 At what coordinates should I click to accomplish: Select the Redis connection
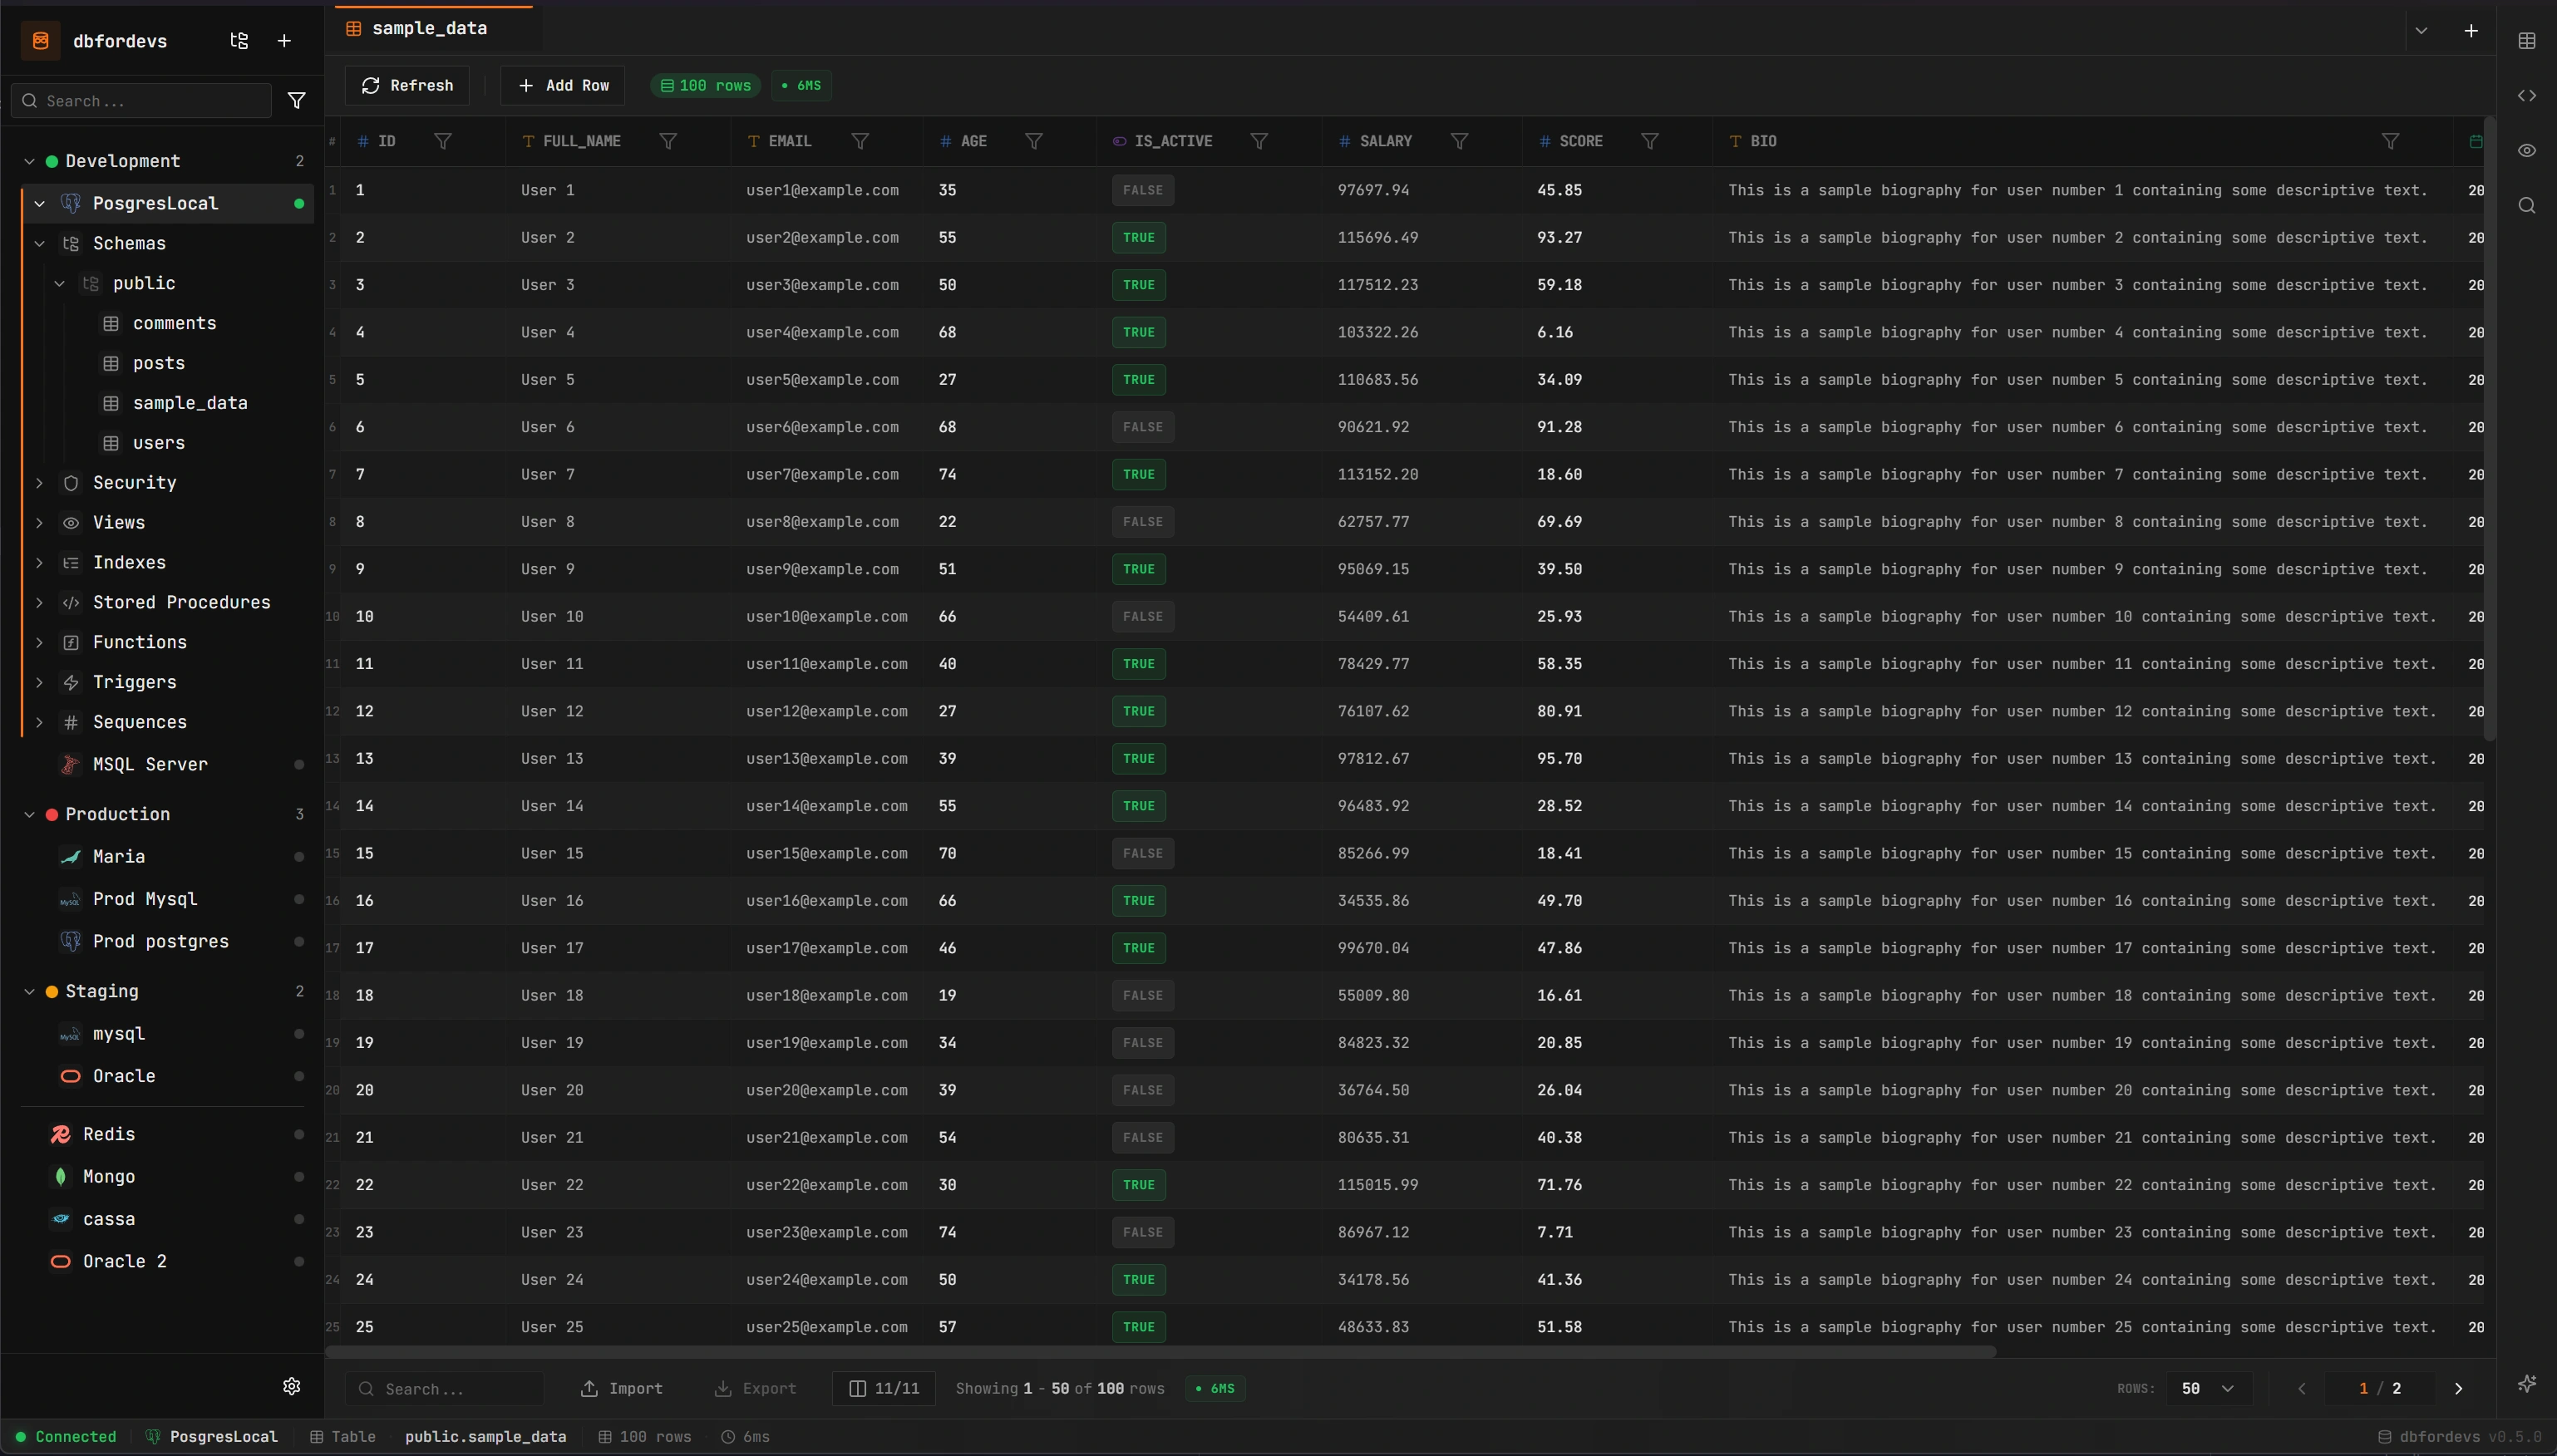(x=109, y=1134)
